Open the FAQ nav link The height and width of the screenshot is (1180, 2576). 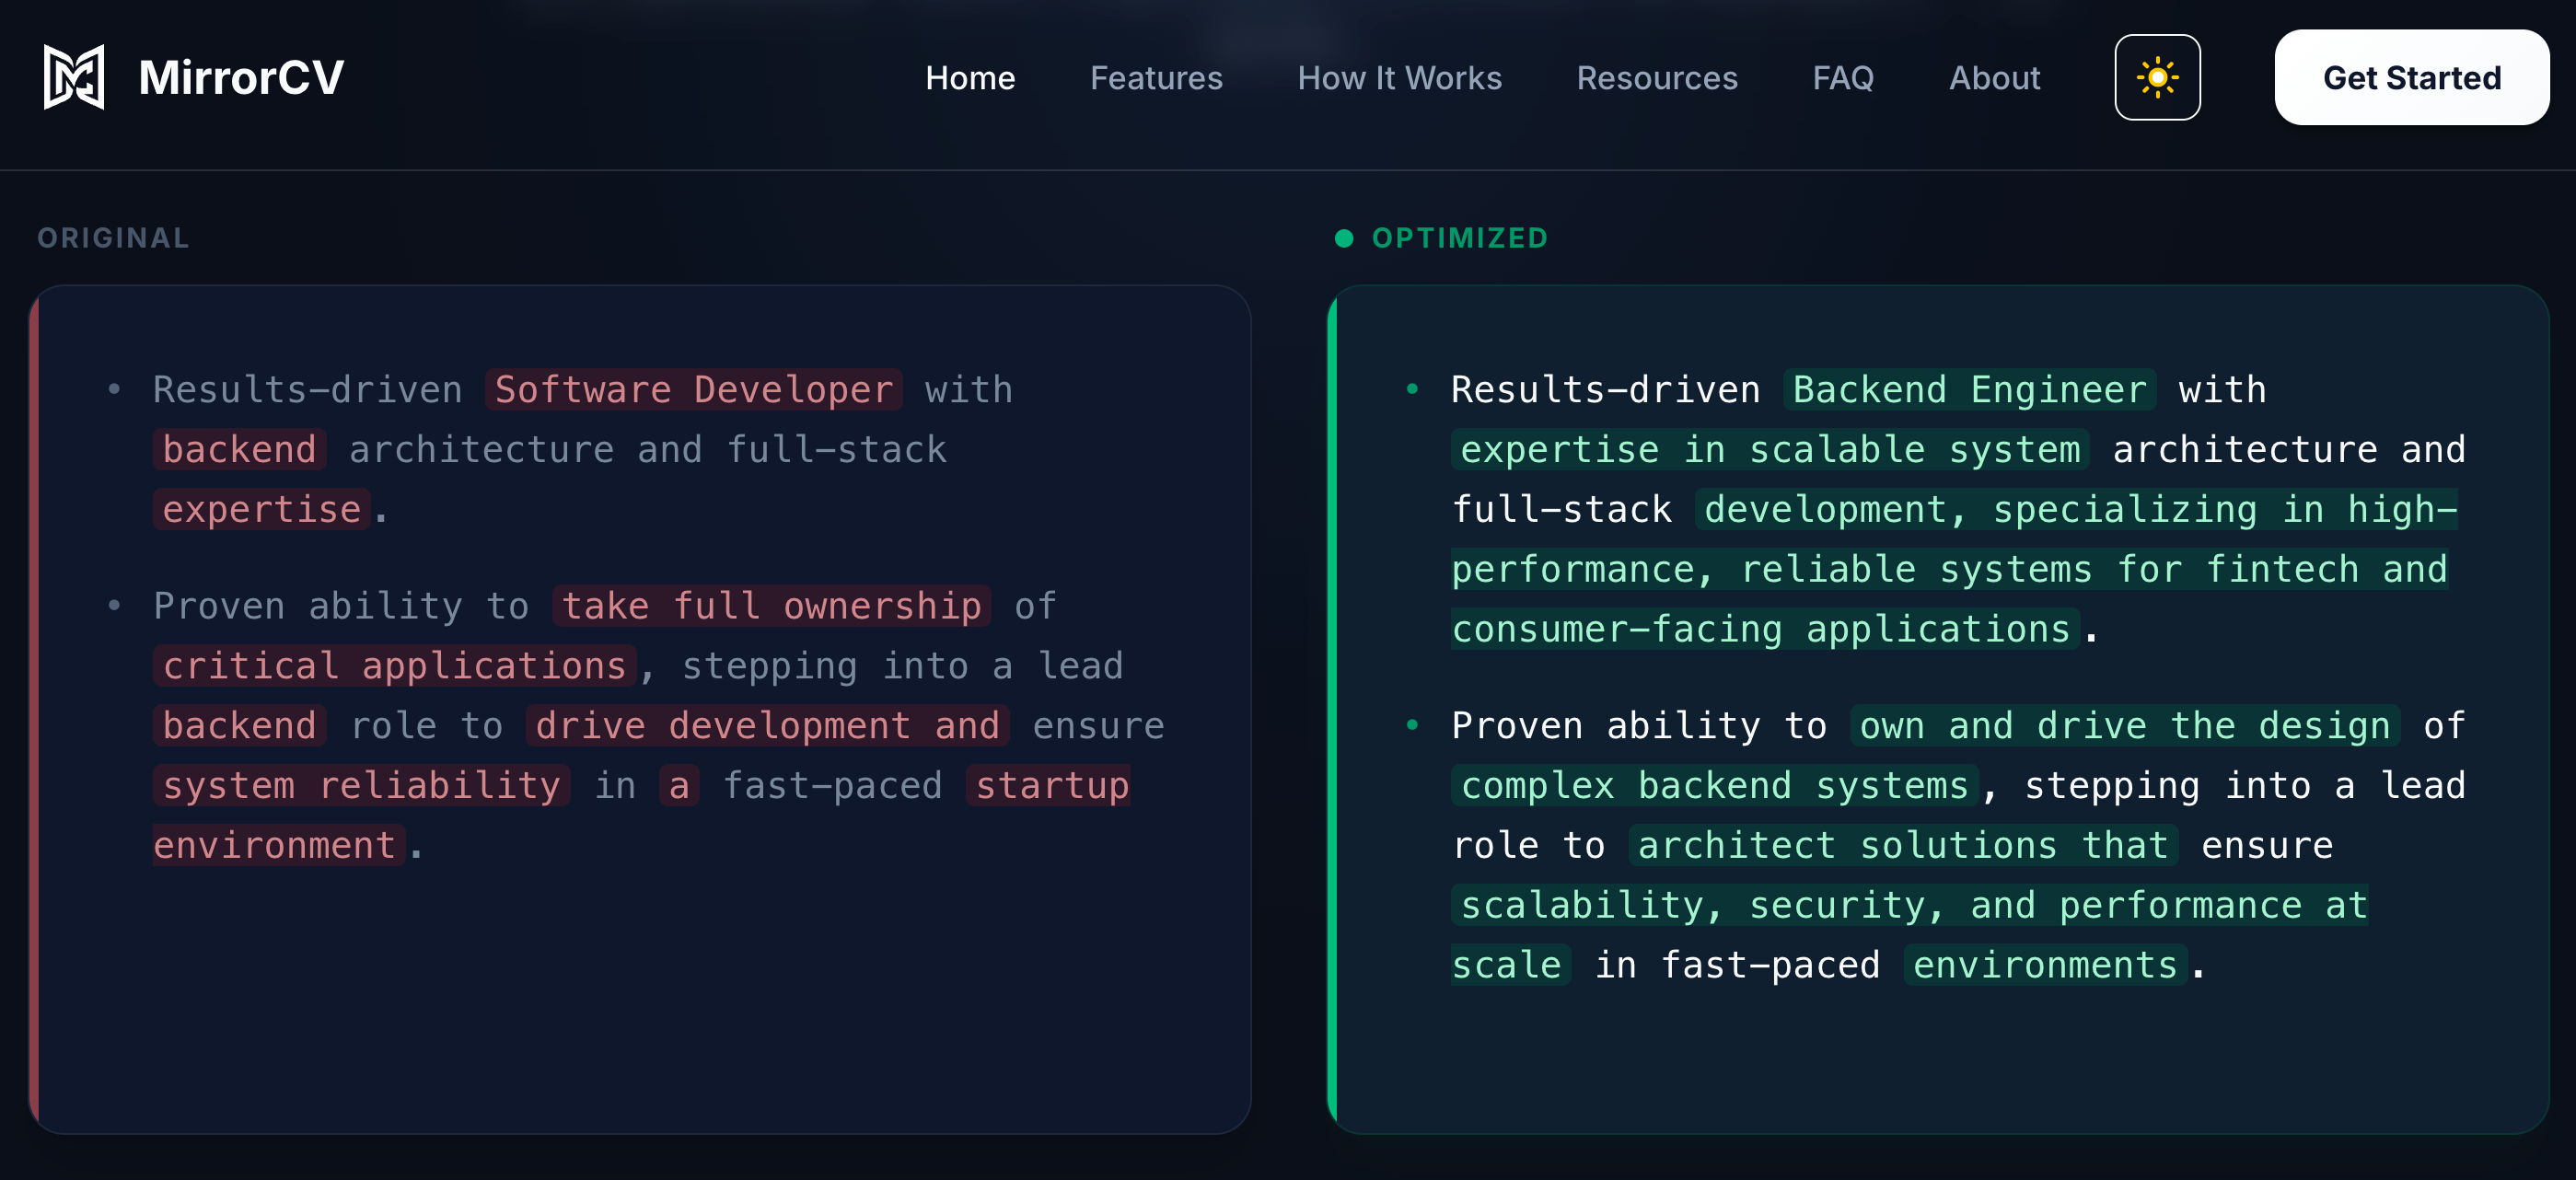1842,78
